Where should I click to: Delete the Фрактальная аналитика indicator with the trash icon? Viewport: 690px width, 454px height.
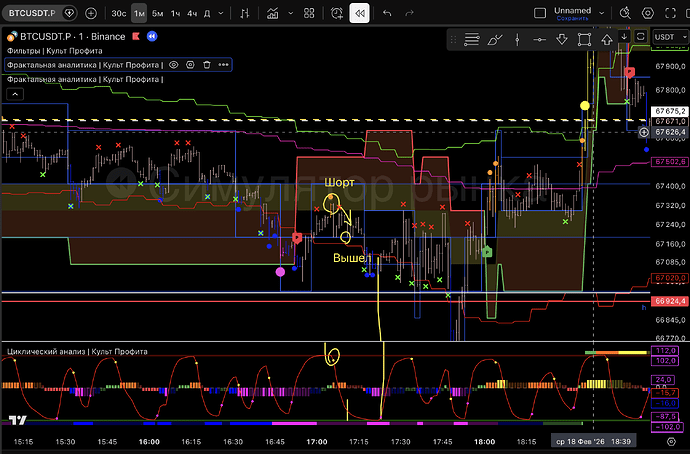pyautogui.click(x=206, y=64)
